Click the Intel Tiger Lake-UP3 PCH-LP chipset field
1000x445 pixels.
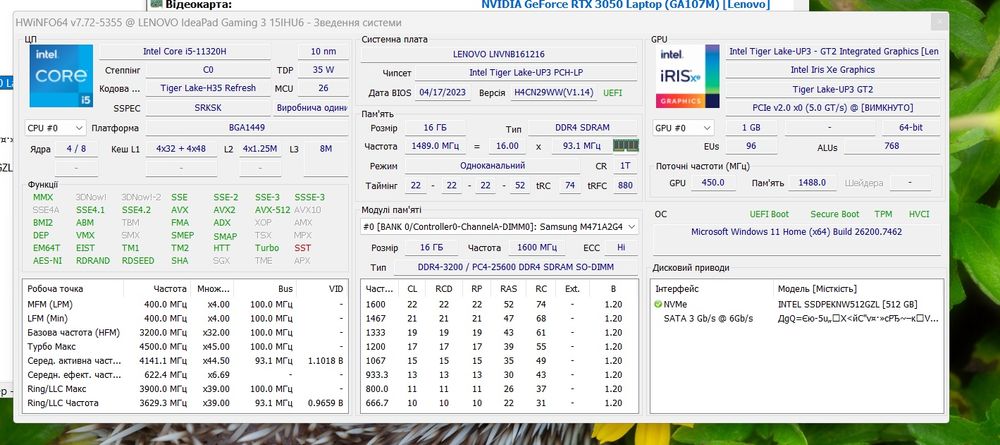coord(526,73)
